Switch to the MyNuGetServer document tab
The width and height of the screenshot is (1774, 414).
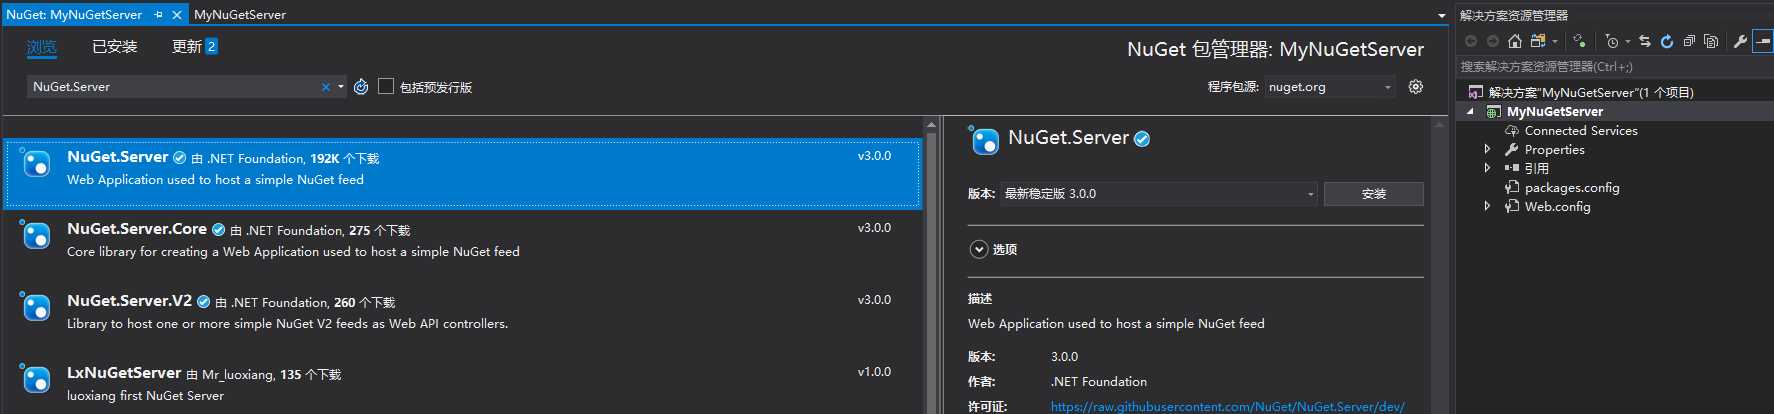click(x=240, y=15)
